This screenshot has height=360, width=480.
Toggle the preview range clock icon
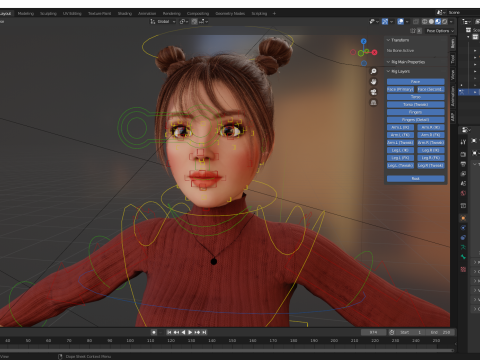tap(392, 332)
